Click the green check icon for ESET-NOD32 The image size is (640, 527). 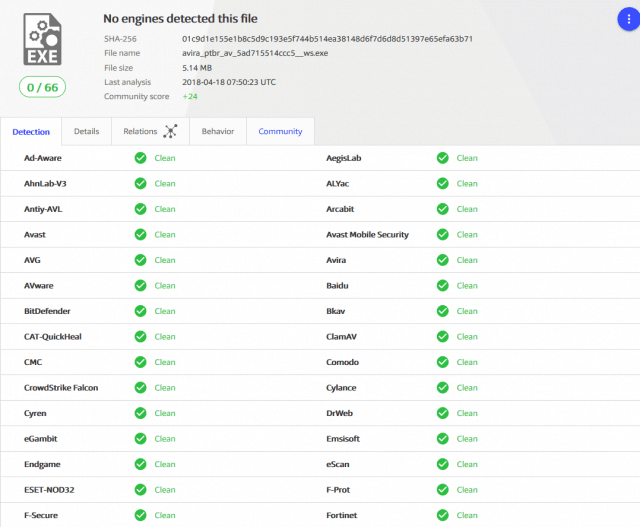(x=140, y=490)
